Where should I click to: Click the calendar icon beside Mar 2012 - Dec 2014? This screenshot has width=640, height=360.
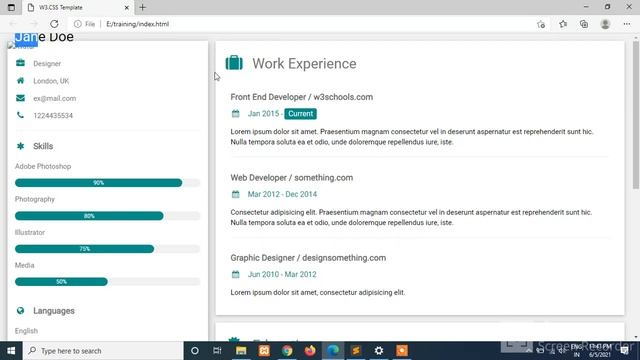(236, 194)
